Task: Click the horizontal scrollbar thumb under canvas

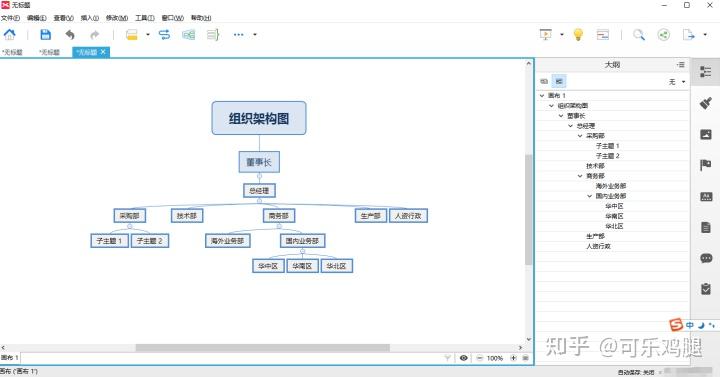Action: 262,348
